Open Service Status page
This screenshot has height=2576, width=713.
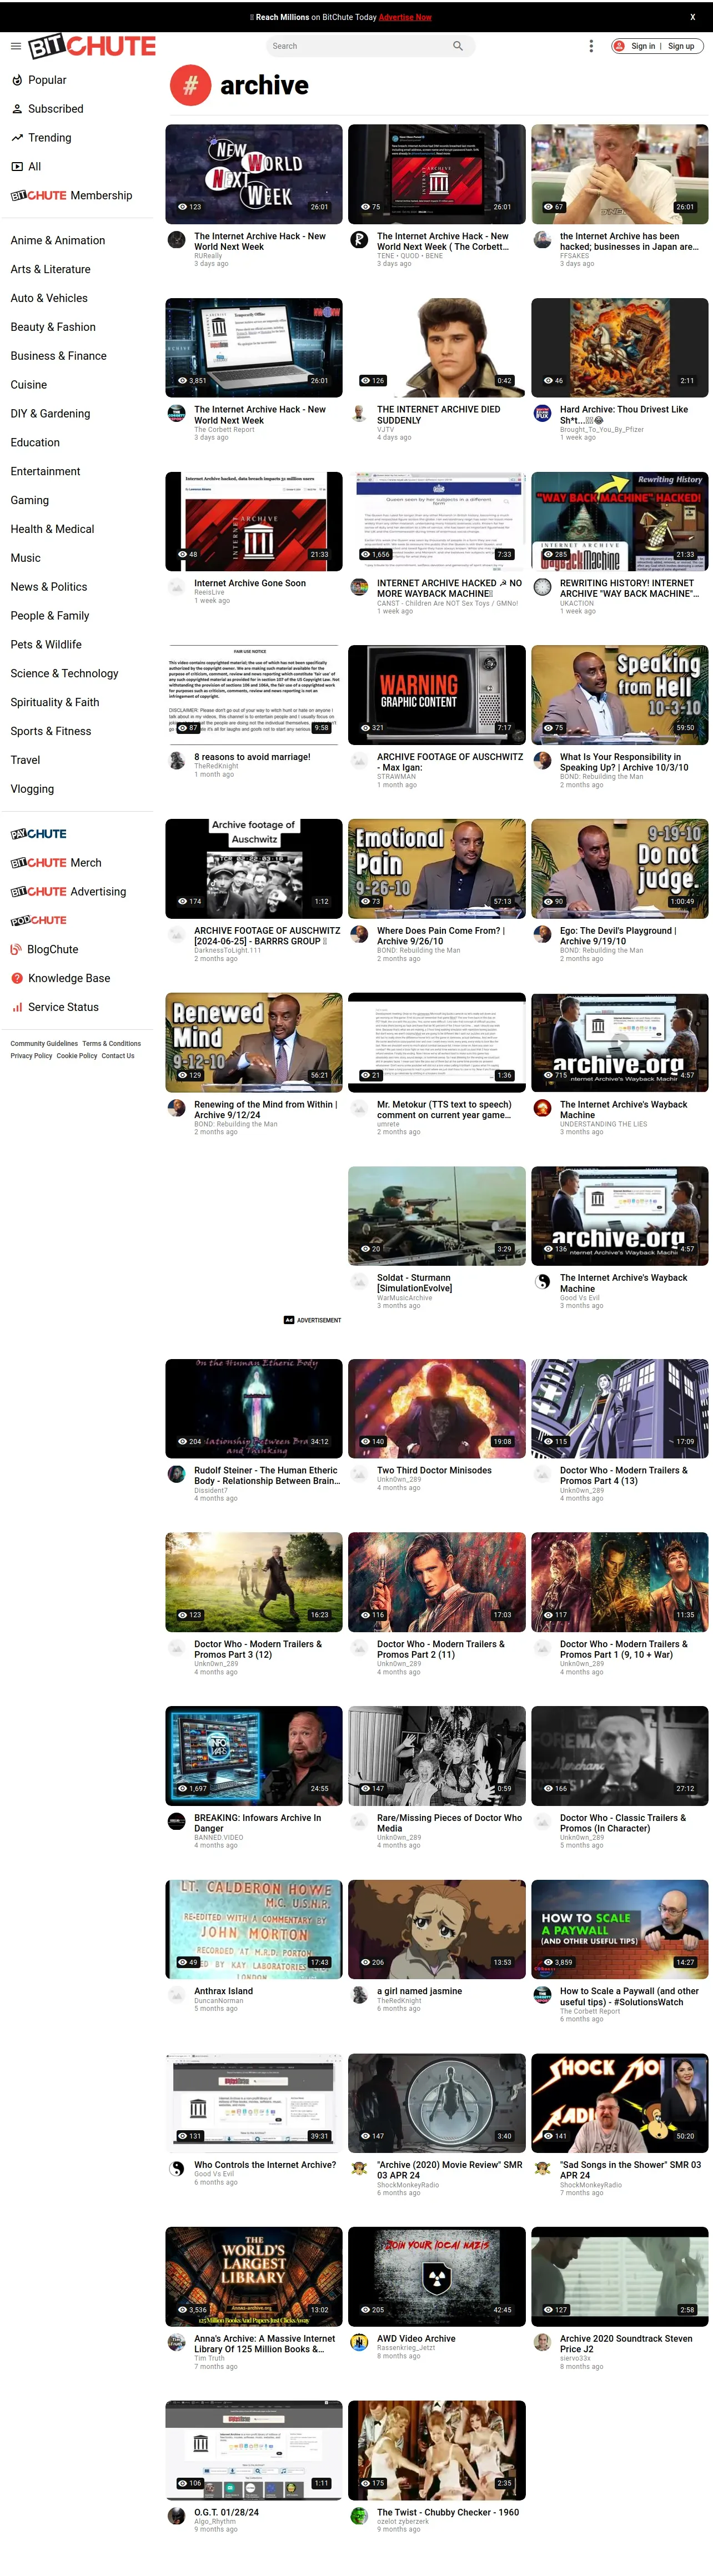54,1008
